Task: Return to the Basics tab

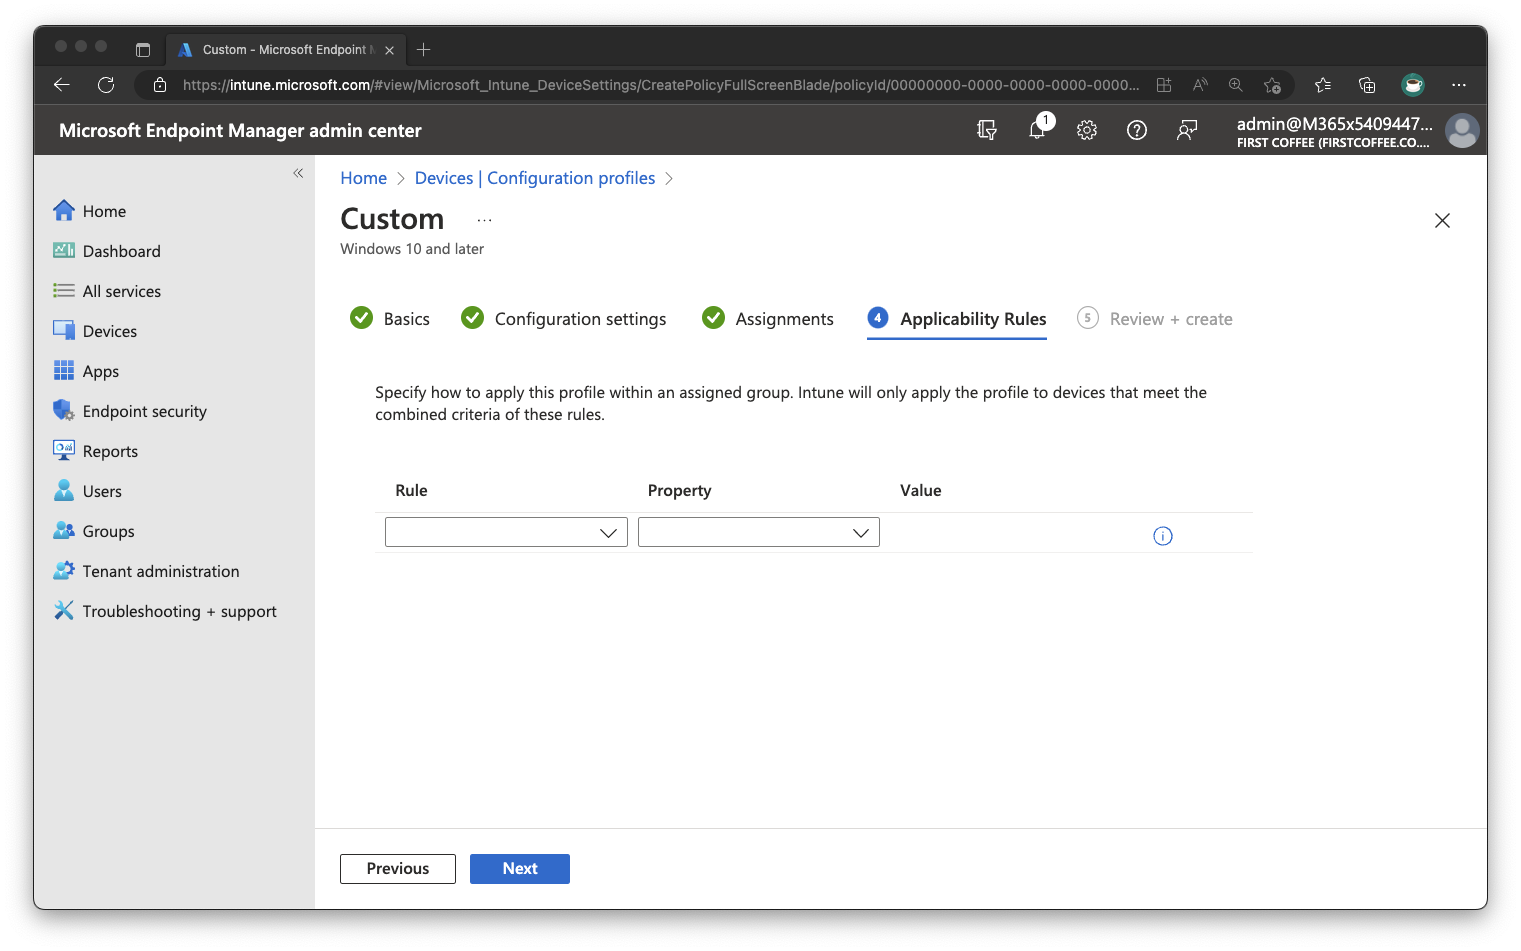Action: click(x=406, y=318)
